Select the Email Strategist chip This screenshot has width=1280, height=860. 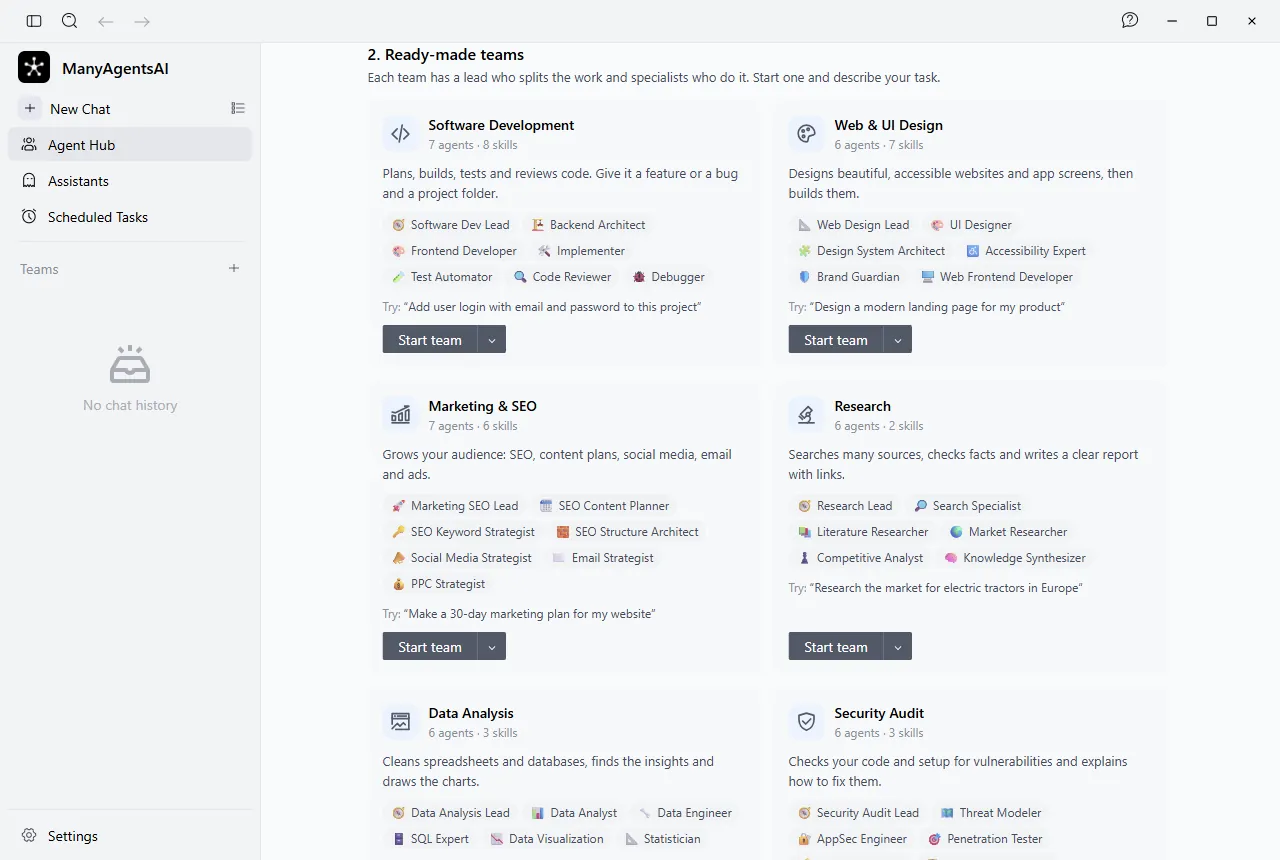point(603,558)
